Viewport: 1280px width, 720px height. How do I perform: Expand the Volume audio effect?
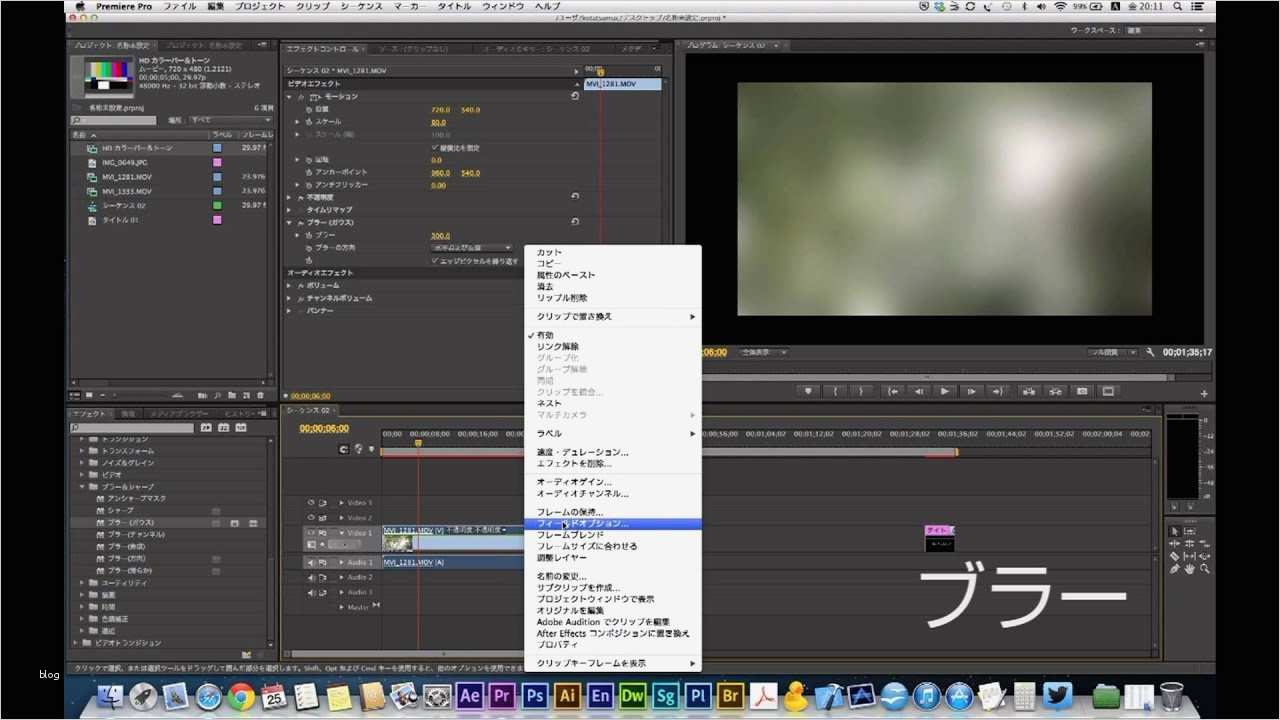290,285
